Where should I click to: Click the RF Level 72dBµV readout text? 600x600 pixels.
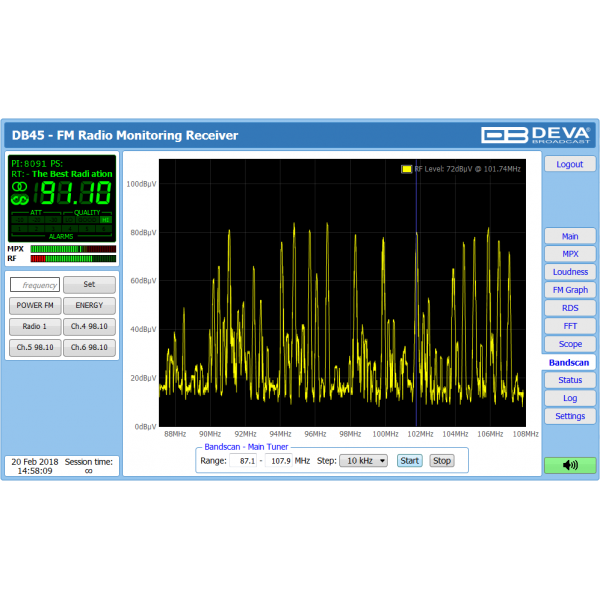coord(467,169)
